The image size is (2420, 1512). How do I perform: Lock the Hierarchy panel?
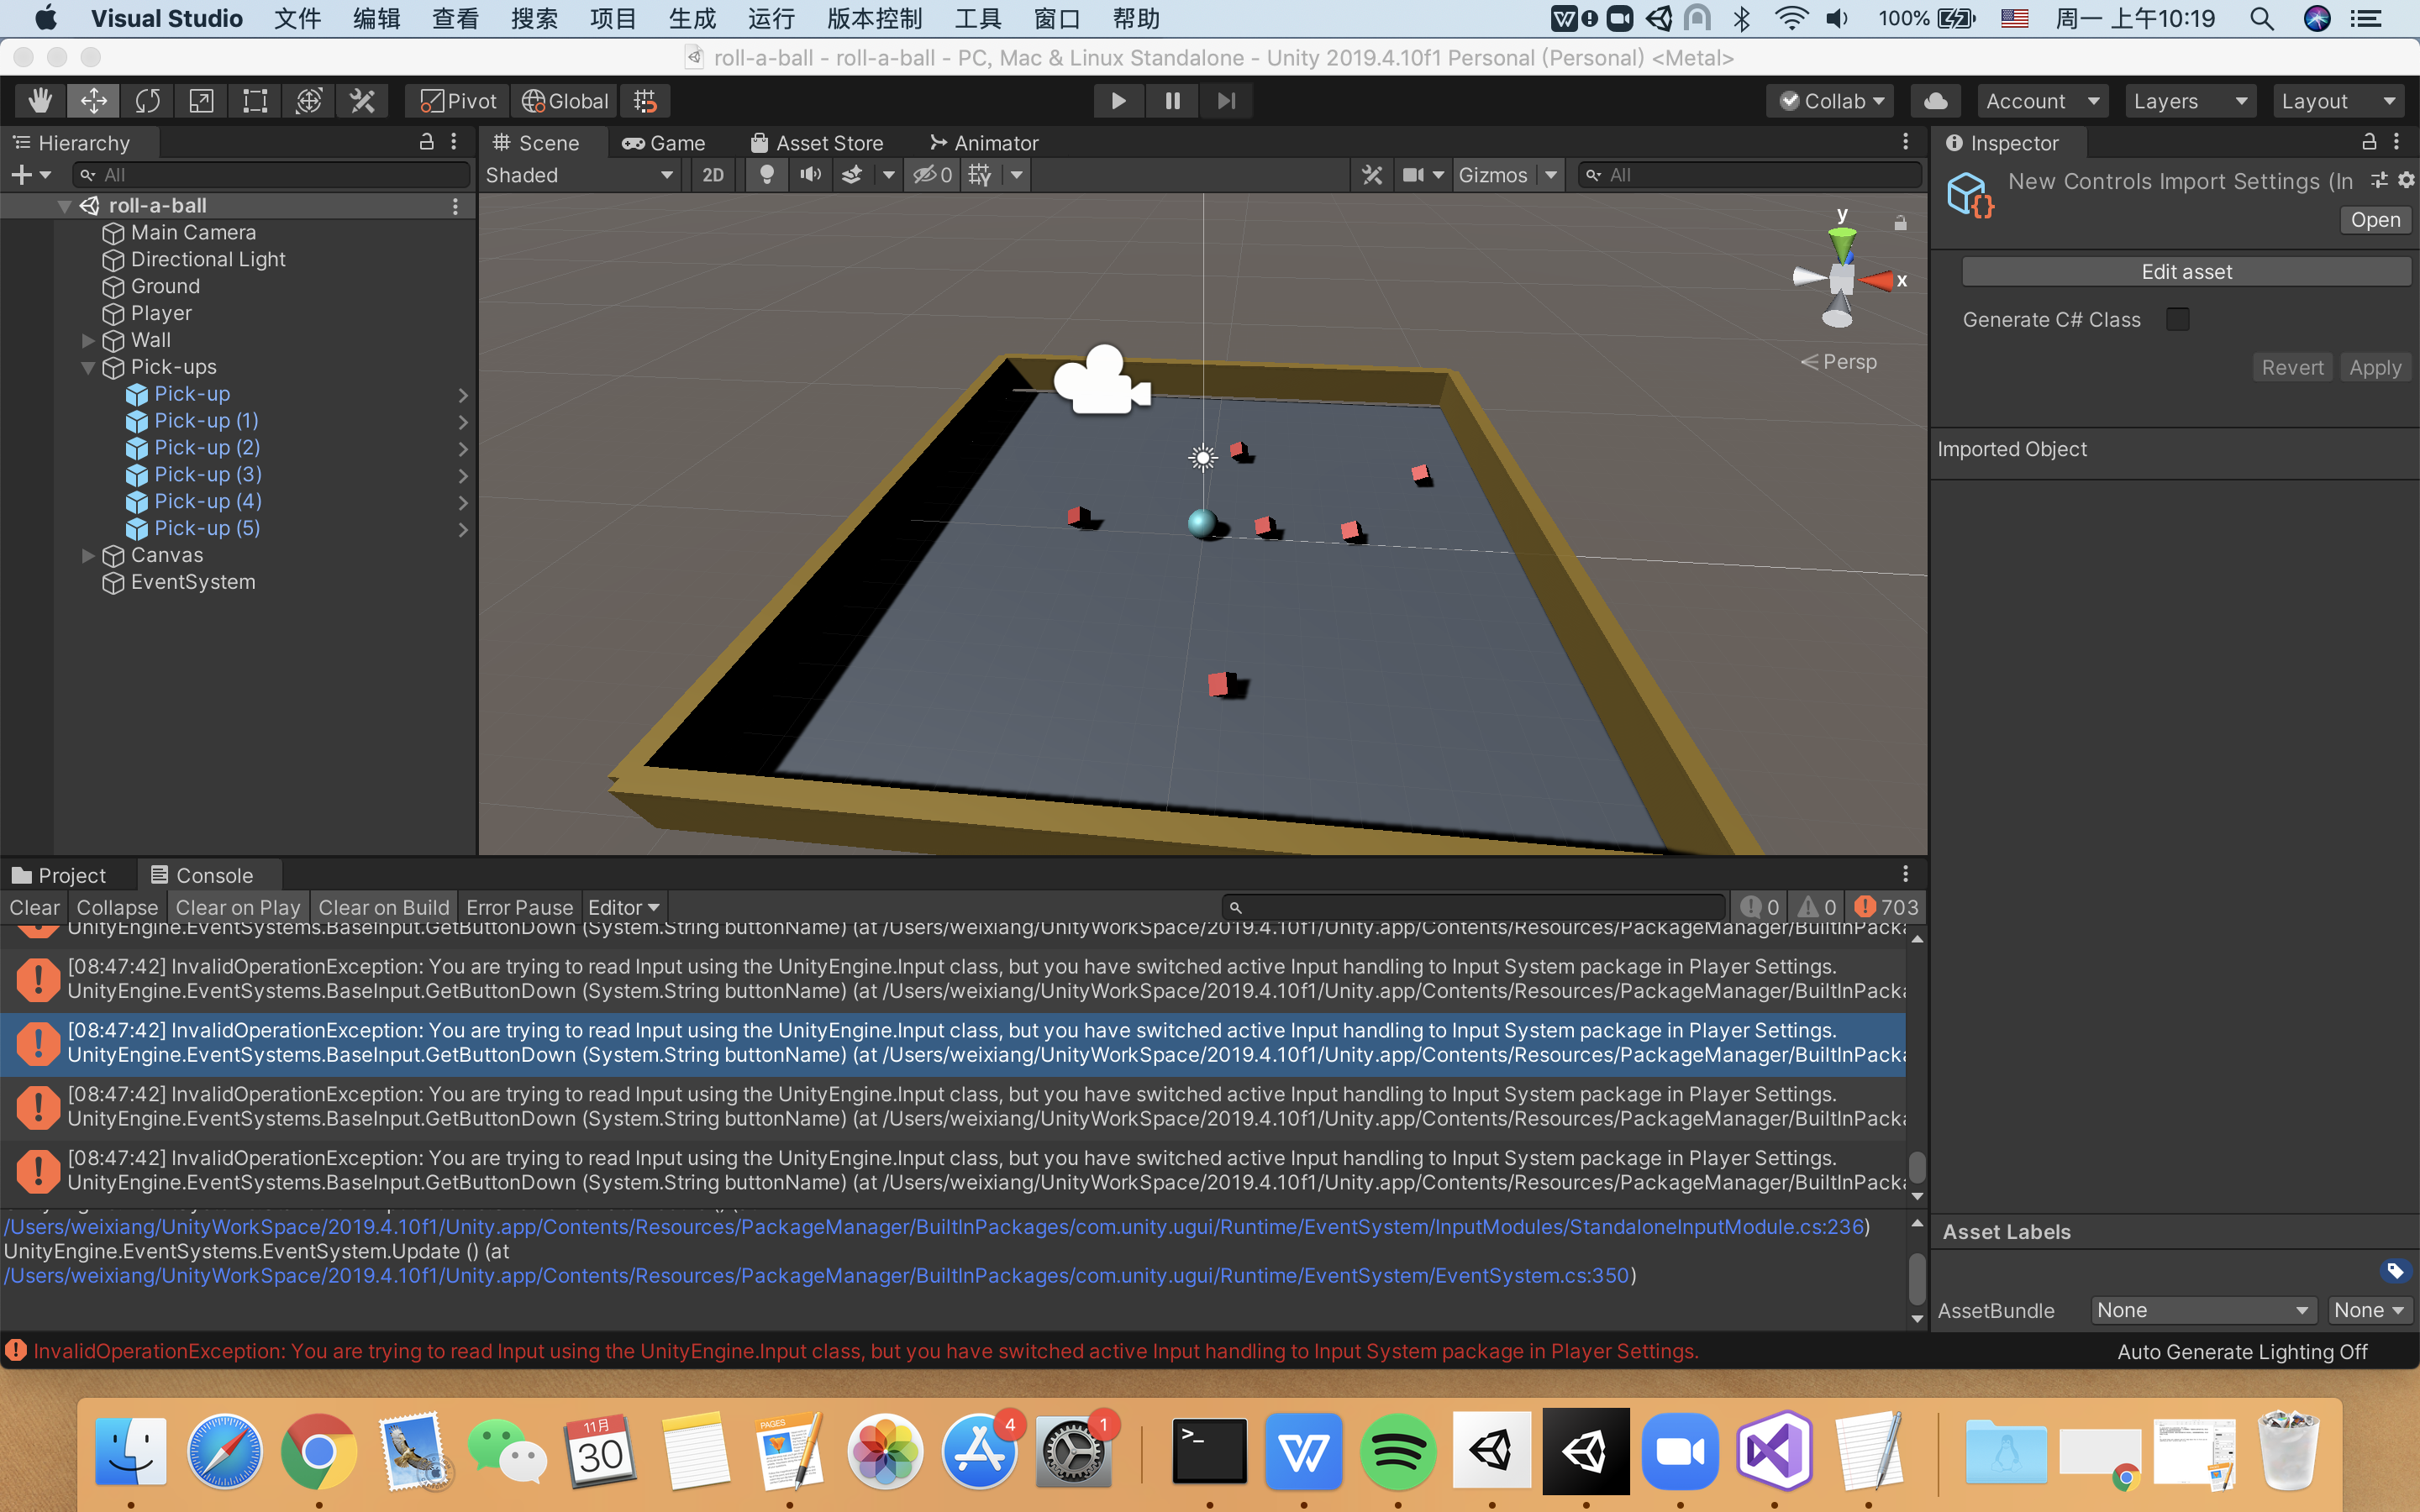(426, 142)
